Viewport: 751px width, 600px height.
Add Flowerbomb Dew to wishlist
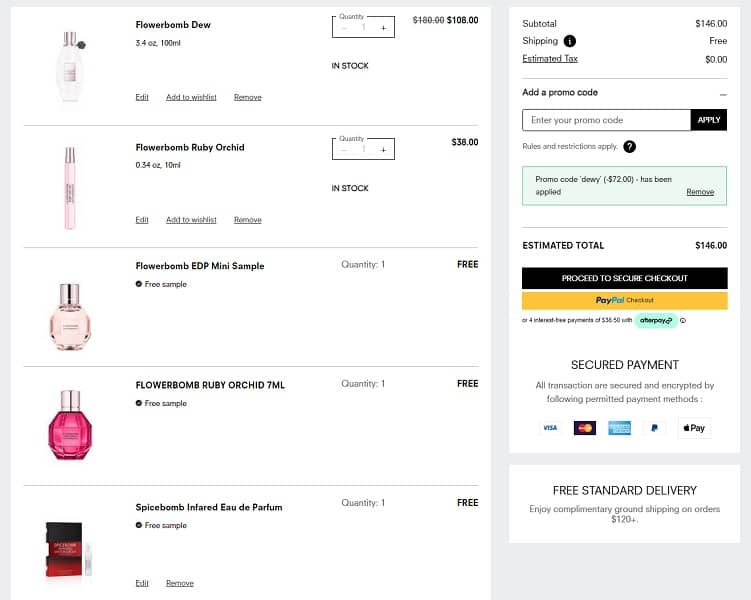click(x=191, y=97)
